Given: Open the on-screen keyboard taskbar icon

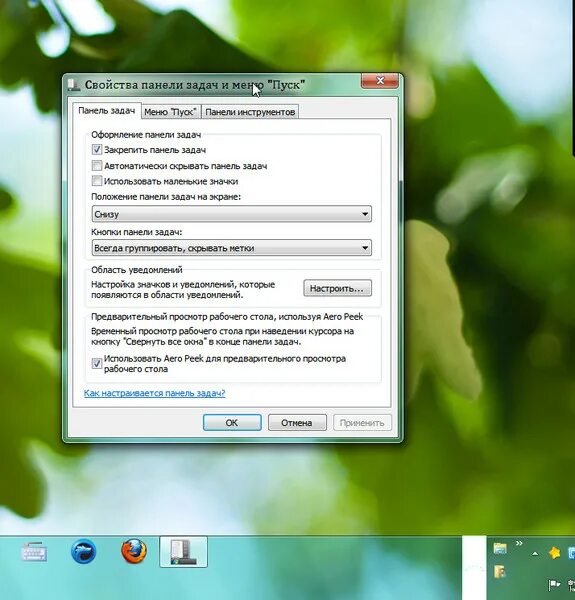Looking at the screenshot, I should (x=34, y=552).
